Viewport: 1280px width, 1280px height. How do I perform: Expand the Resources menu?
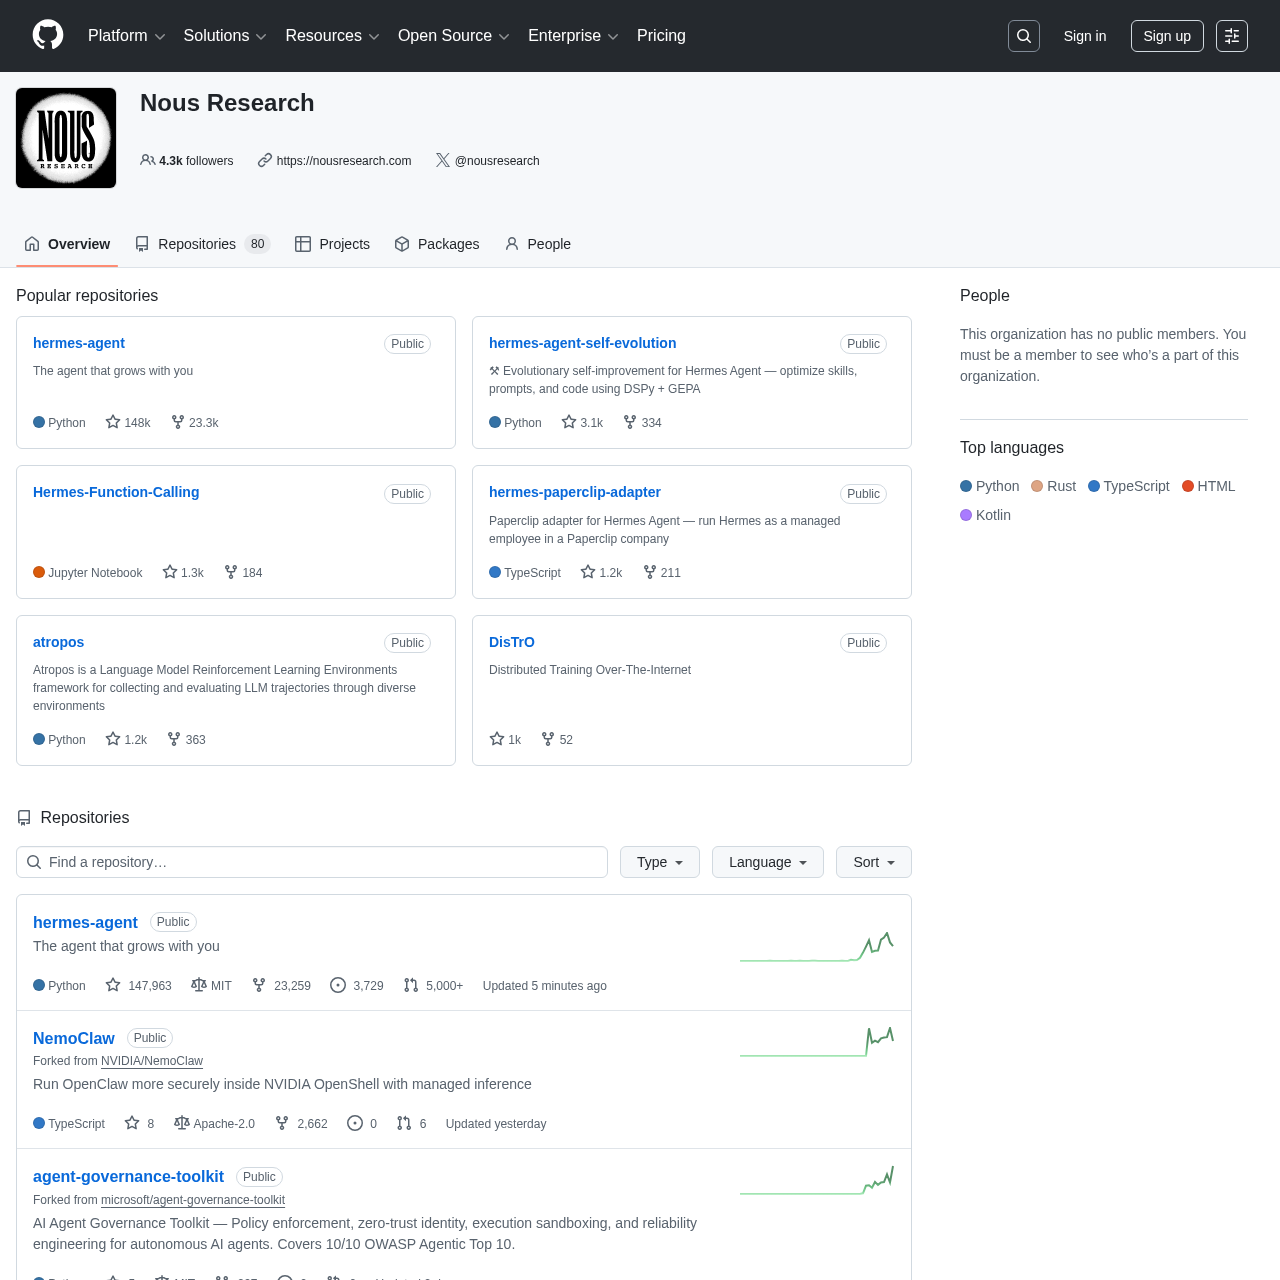click(x=332, y=36)
